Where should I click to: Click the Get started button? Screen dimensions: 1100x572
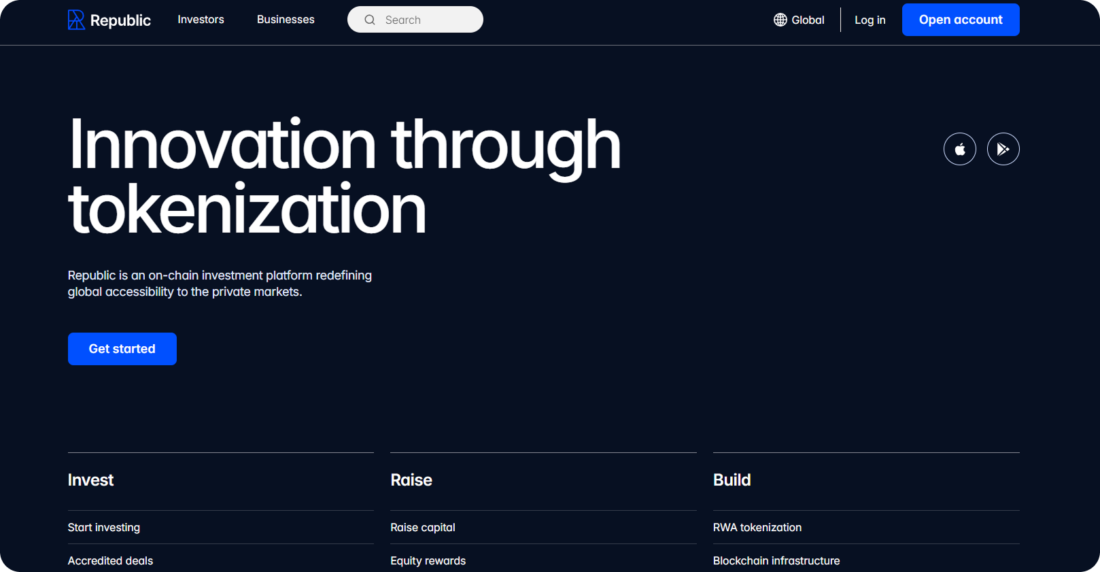coord(122,349)
